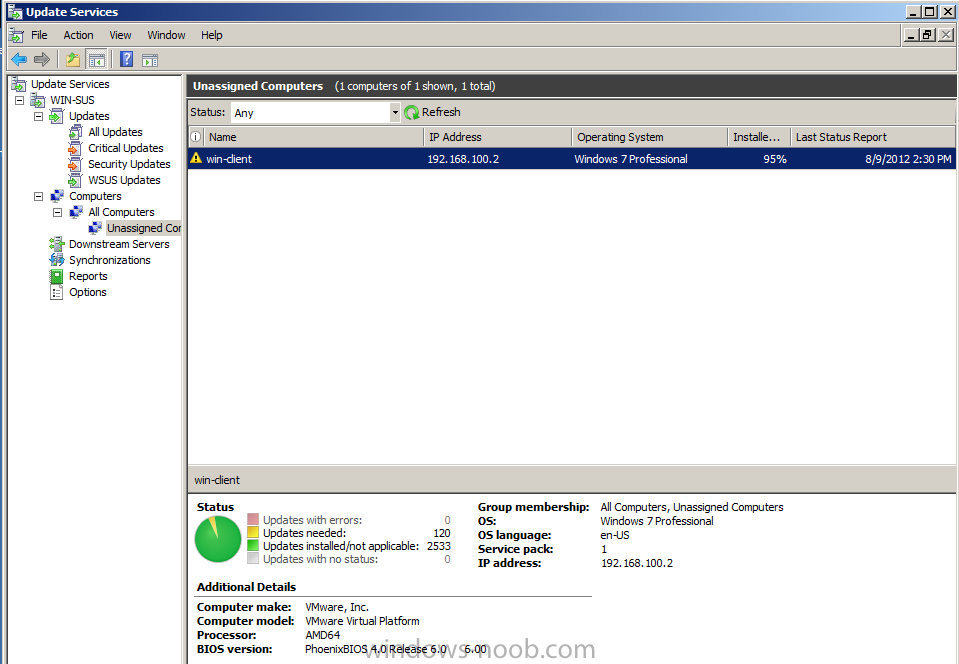Select All Updates in the tree
Screen dimensions: 959x664
point(115,132)
